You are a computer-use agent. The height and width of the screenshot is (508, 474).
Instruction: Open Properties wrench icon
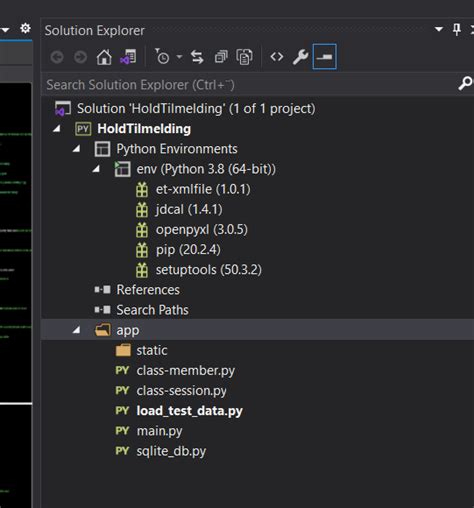pyautogui.click(x=300, y=57)
